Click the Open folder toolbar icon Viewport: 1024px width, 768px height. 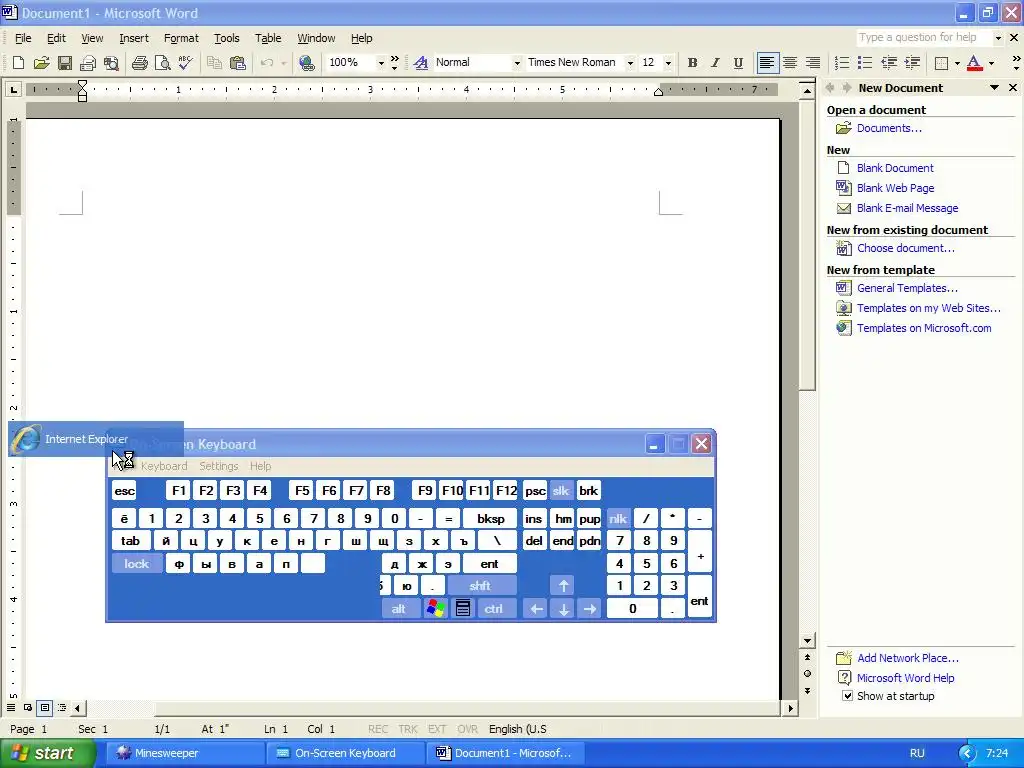point(41,63)
